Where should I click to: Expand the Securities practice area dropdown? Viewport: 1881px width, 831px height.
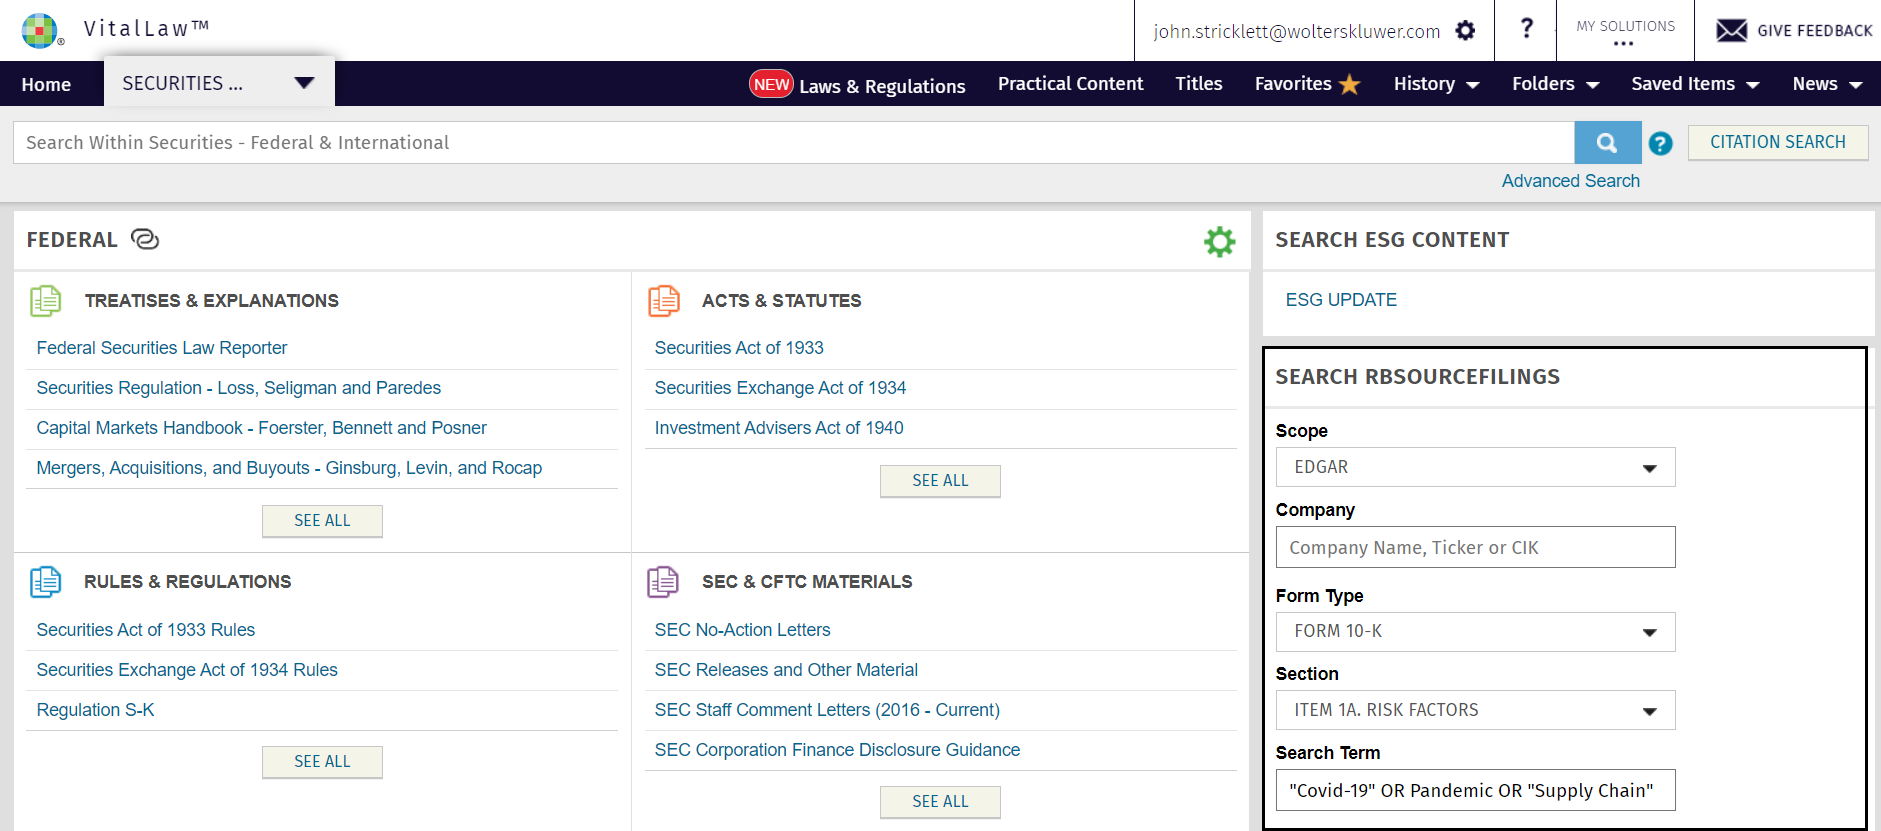tap(304, 83)
